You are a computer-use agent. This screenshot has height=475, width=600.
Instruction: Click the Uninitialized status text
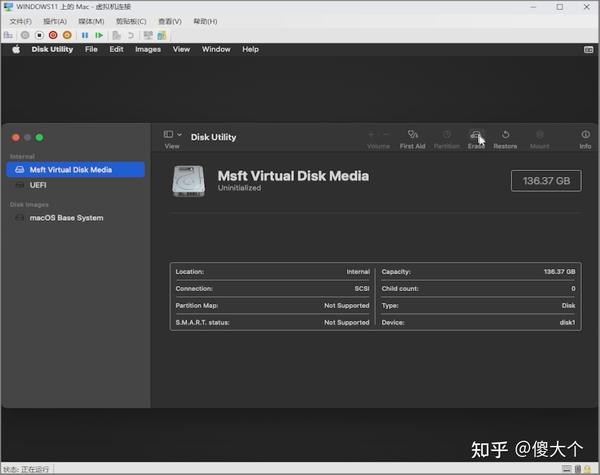coord(239,188)
